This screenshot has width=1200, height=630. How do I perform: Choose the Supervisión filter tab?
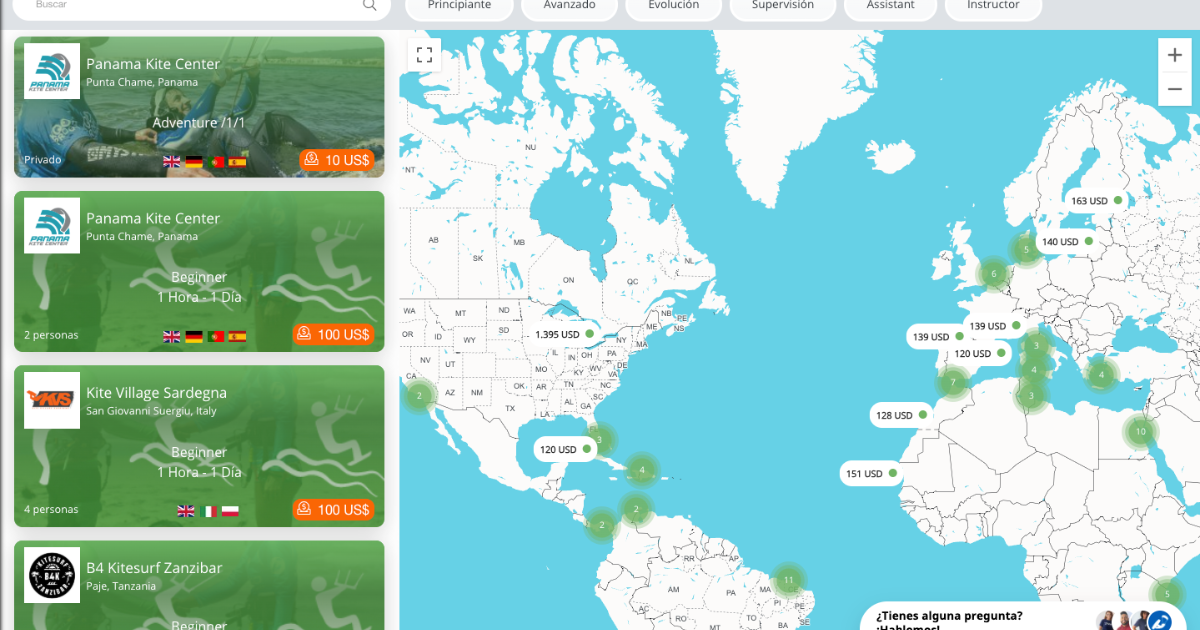pos(782,6)
